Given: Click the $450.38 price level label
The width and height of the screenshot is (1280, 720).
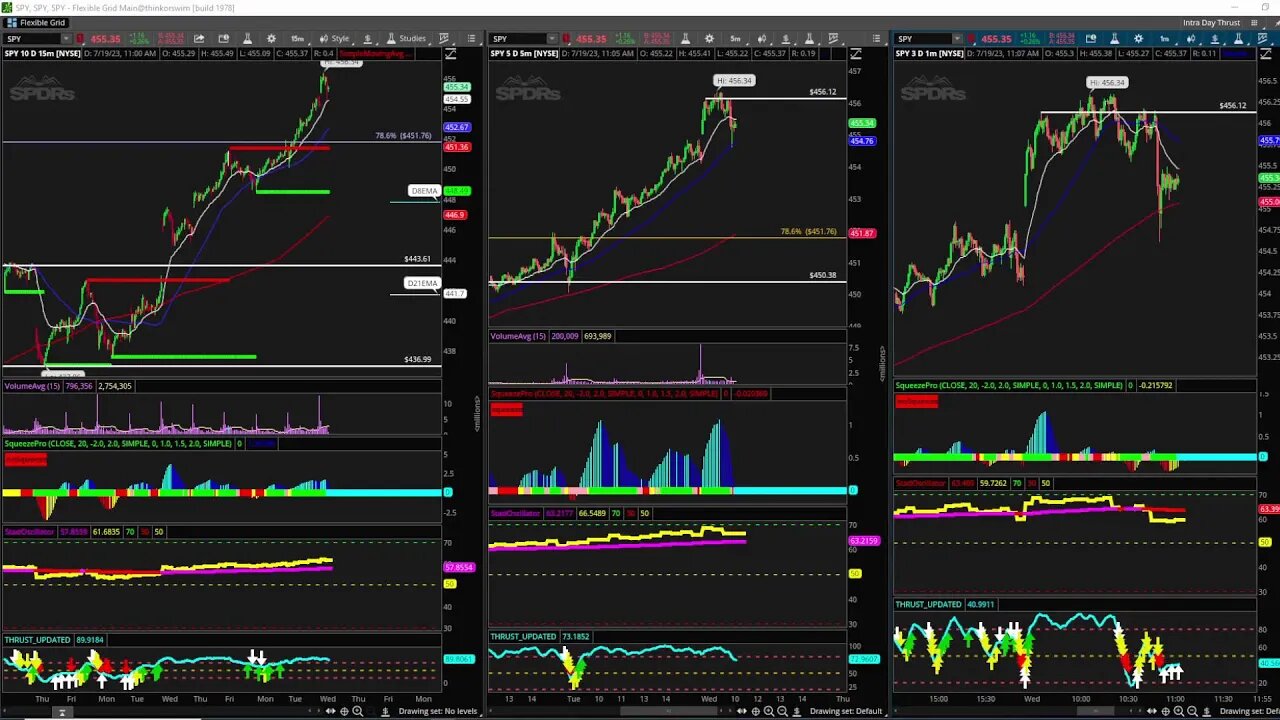Looking at the screenshot, I should click(x=822, y=275).
